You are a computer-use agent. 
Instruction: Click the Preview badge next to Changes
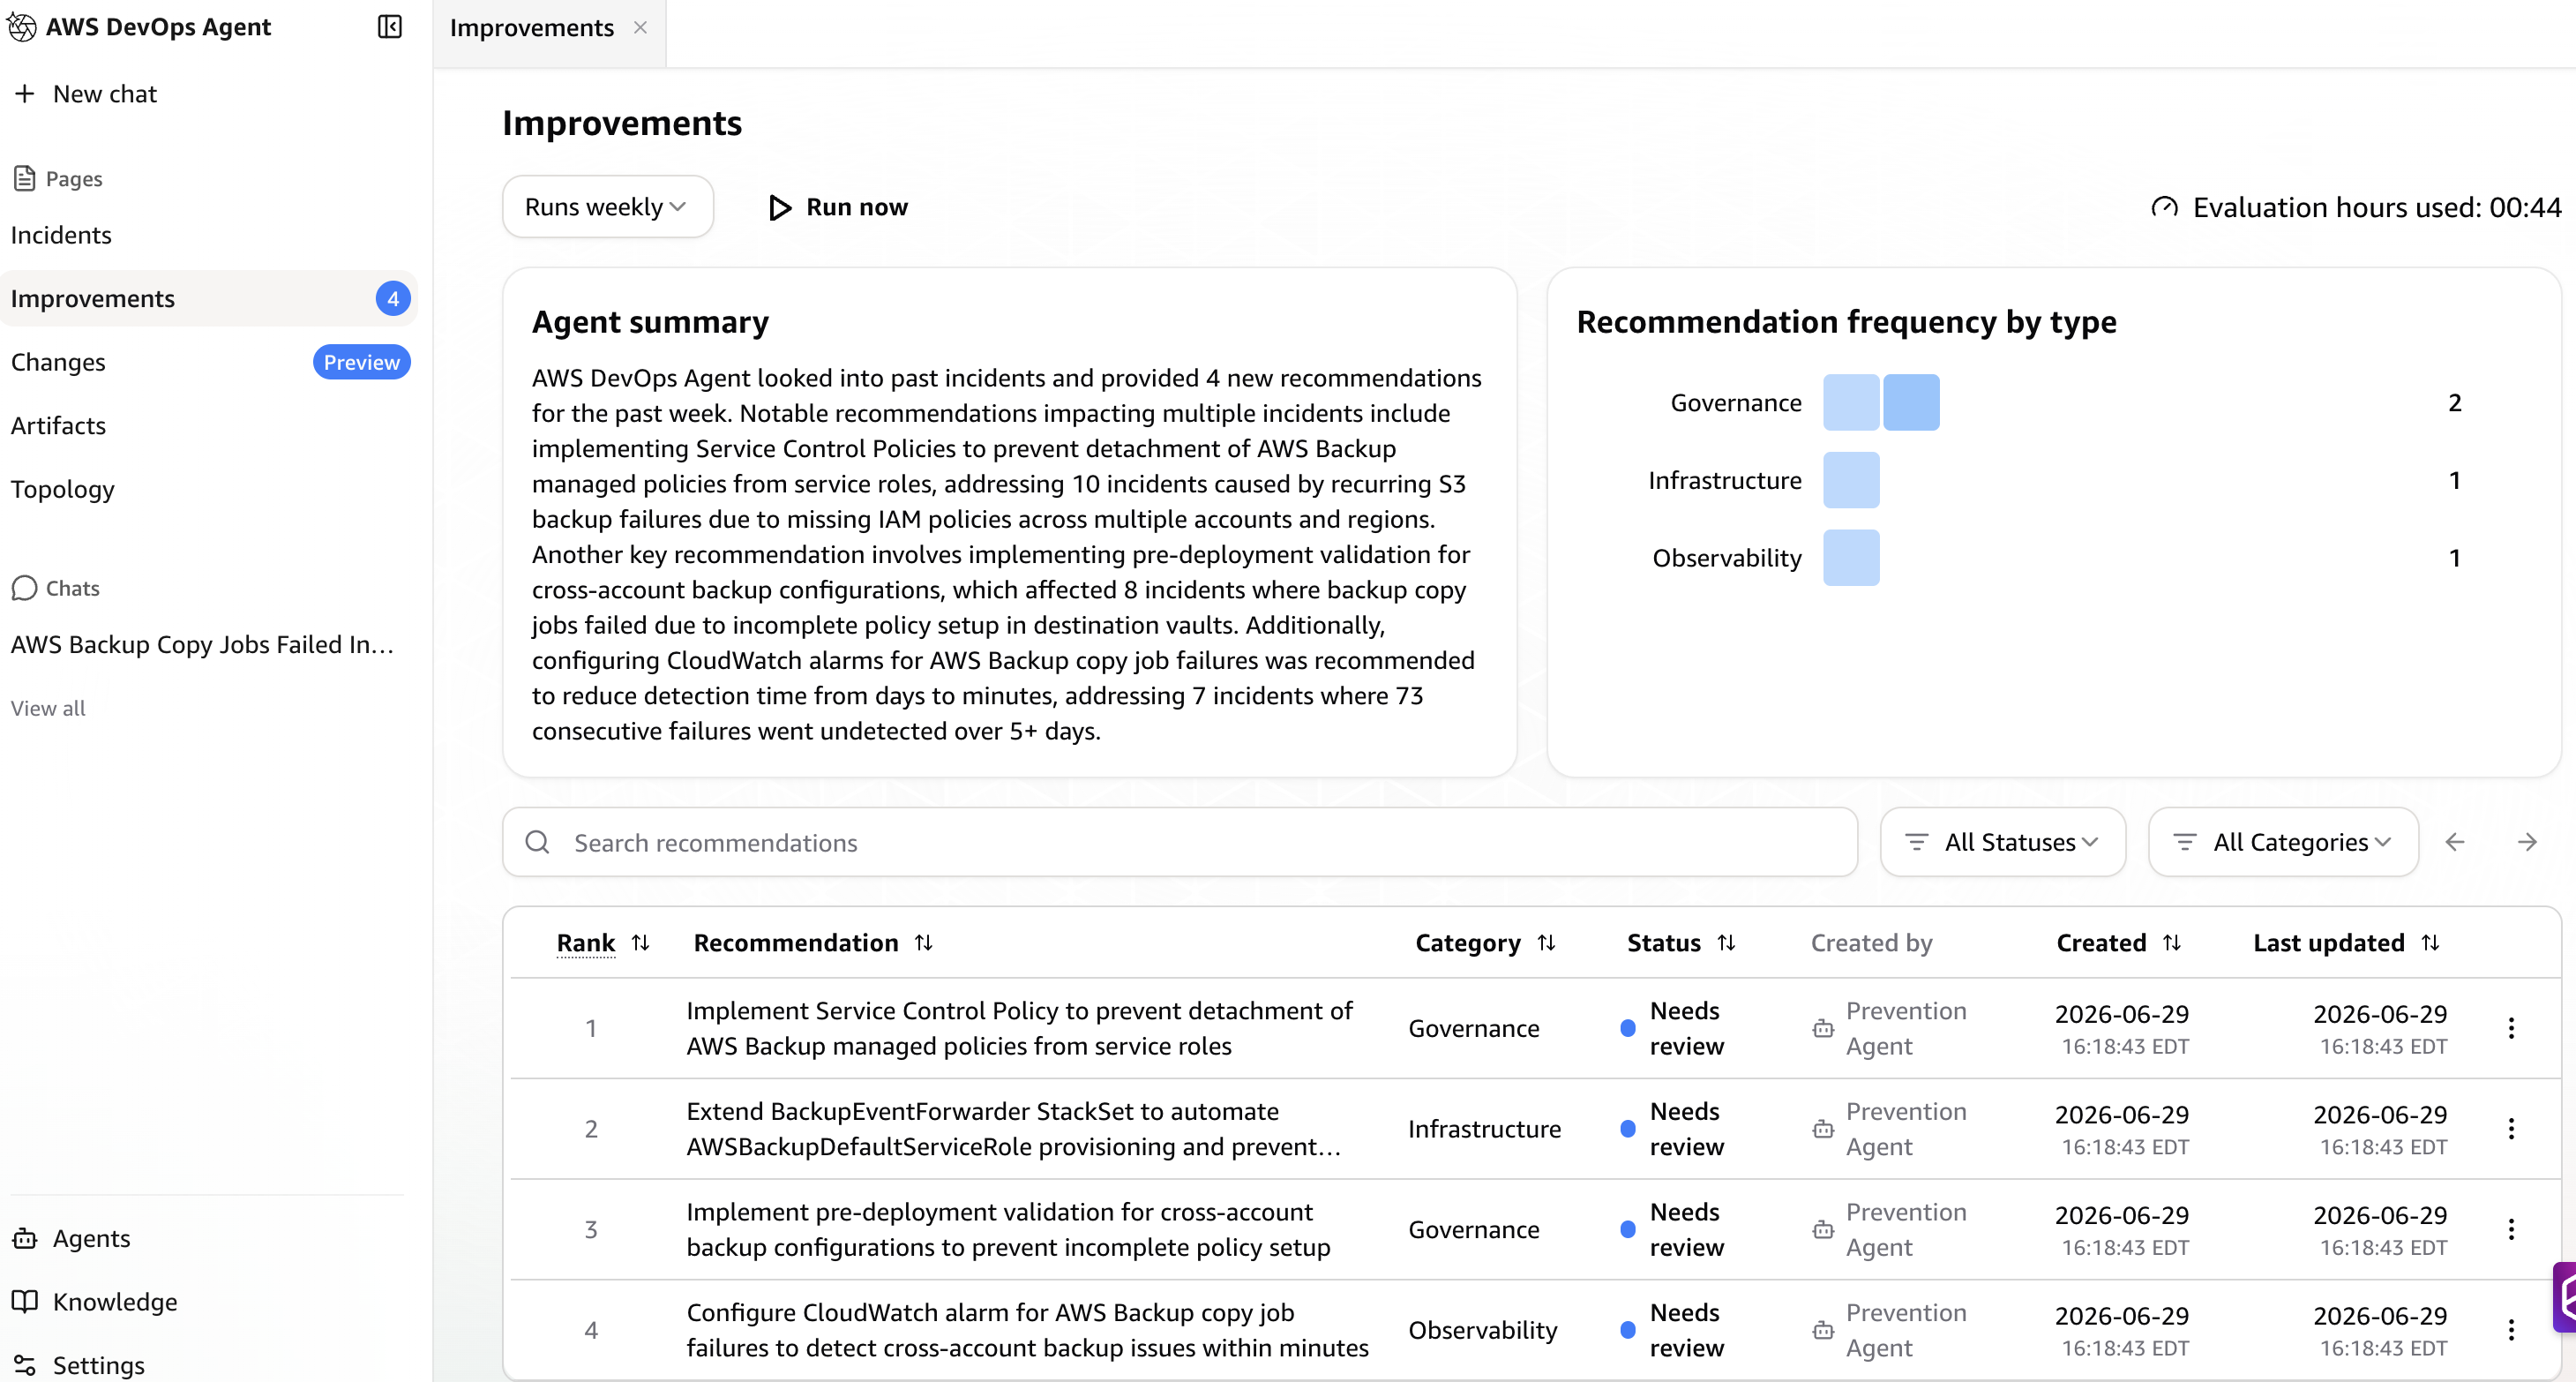(361, 362)
